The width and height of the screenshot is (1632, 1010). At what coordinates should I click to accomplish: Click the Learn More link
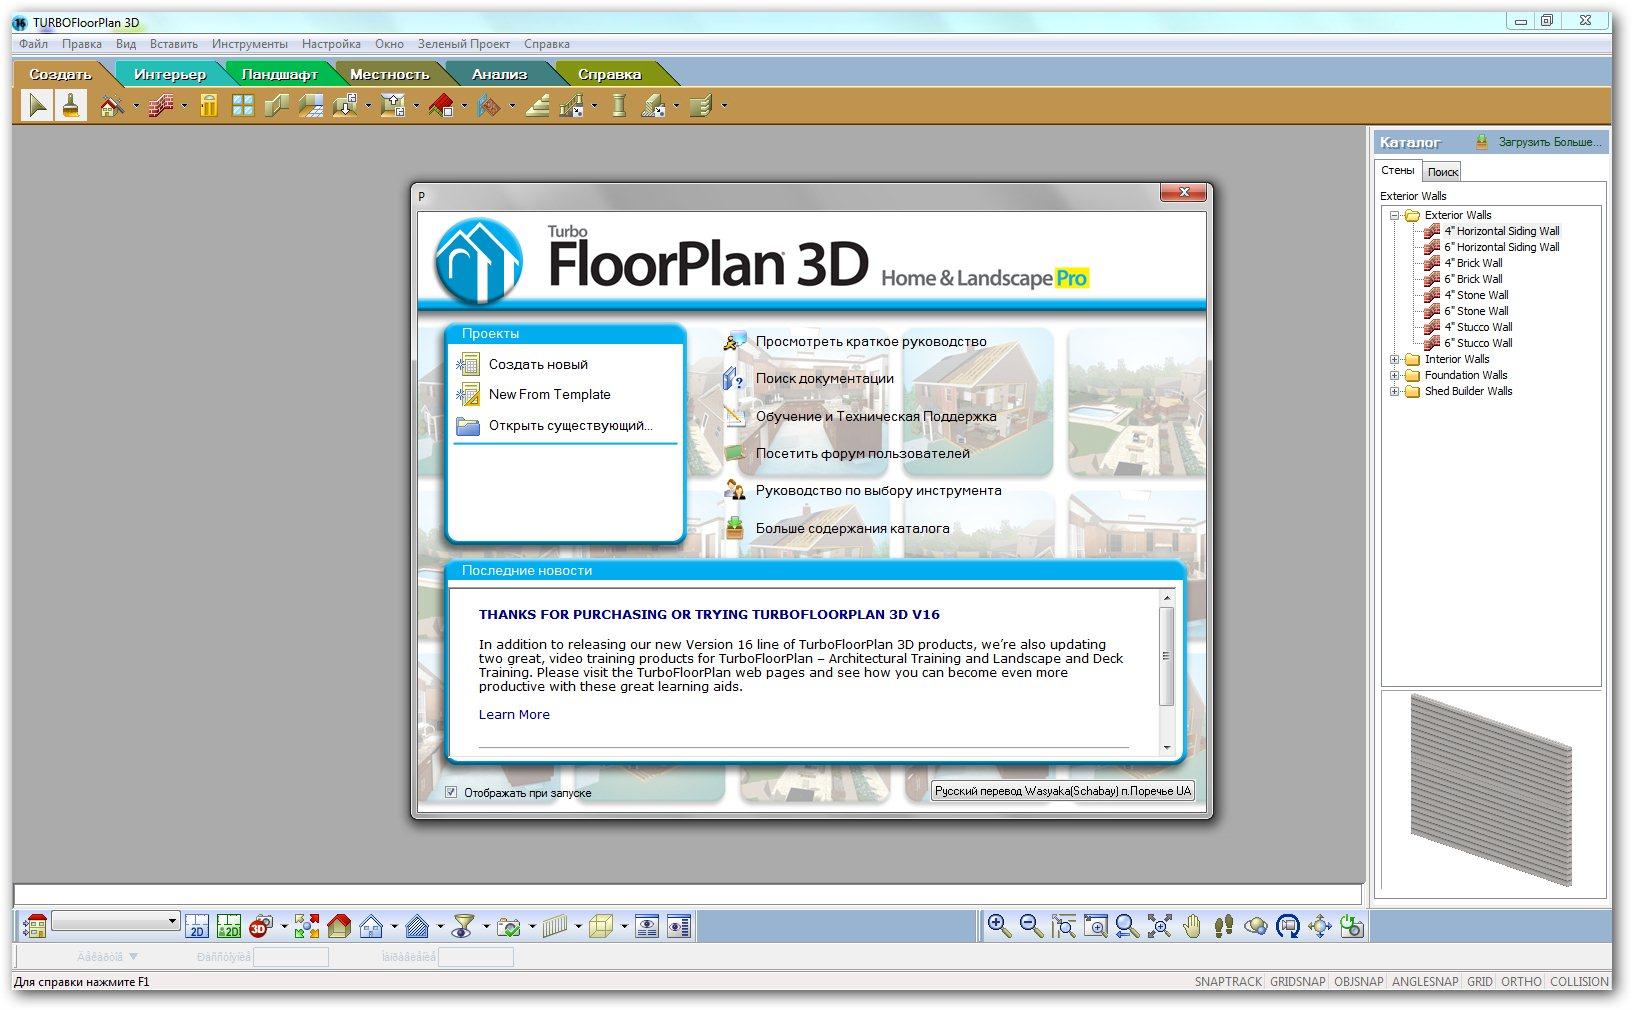coord(514,715)
